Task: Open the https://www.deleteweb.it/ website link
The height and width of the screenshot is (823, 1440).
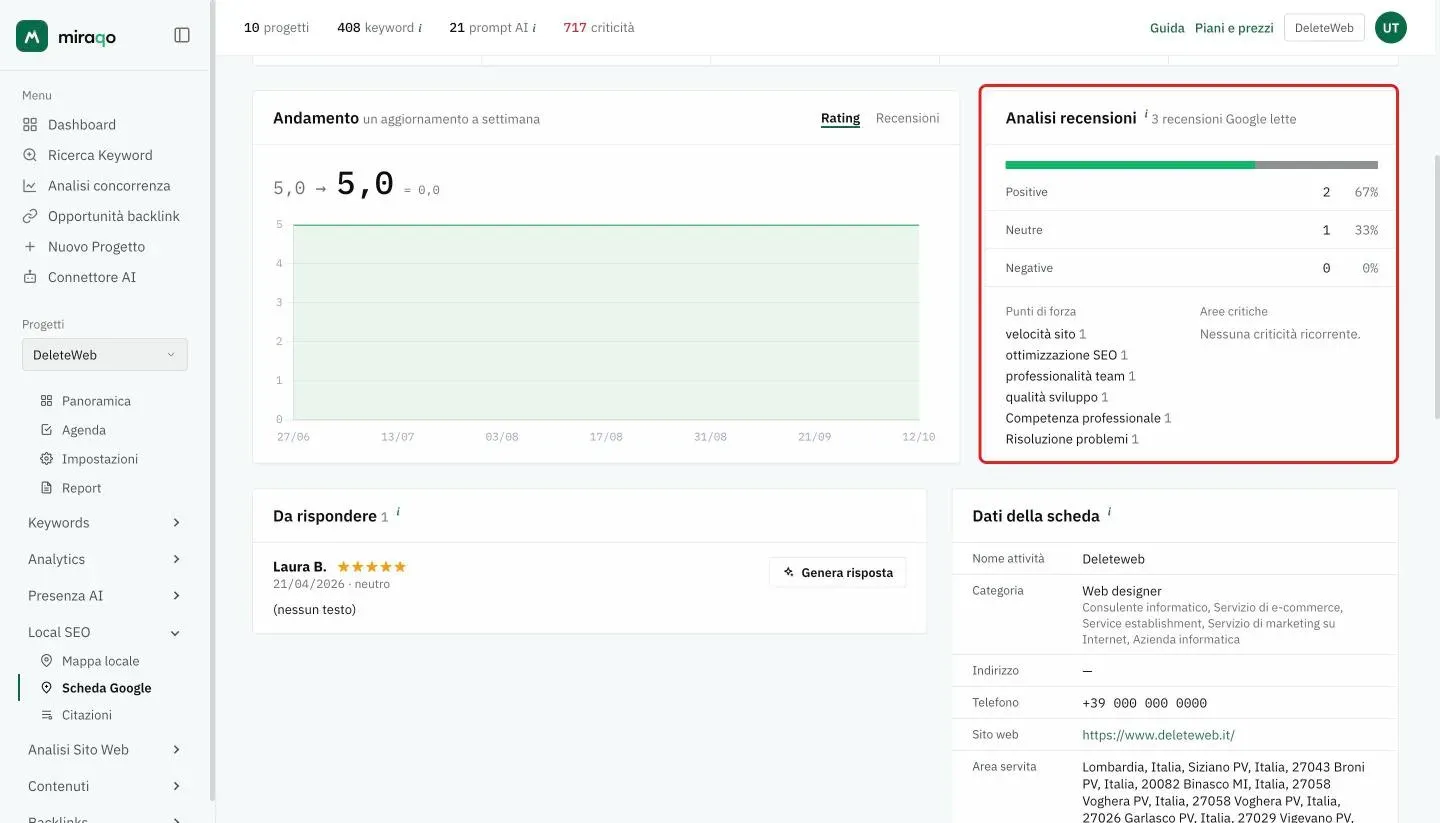Action: (x=1158, y=735)
